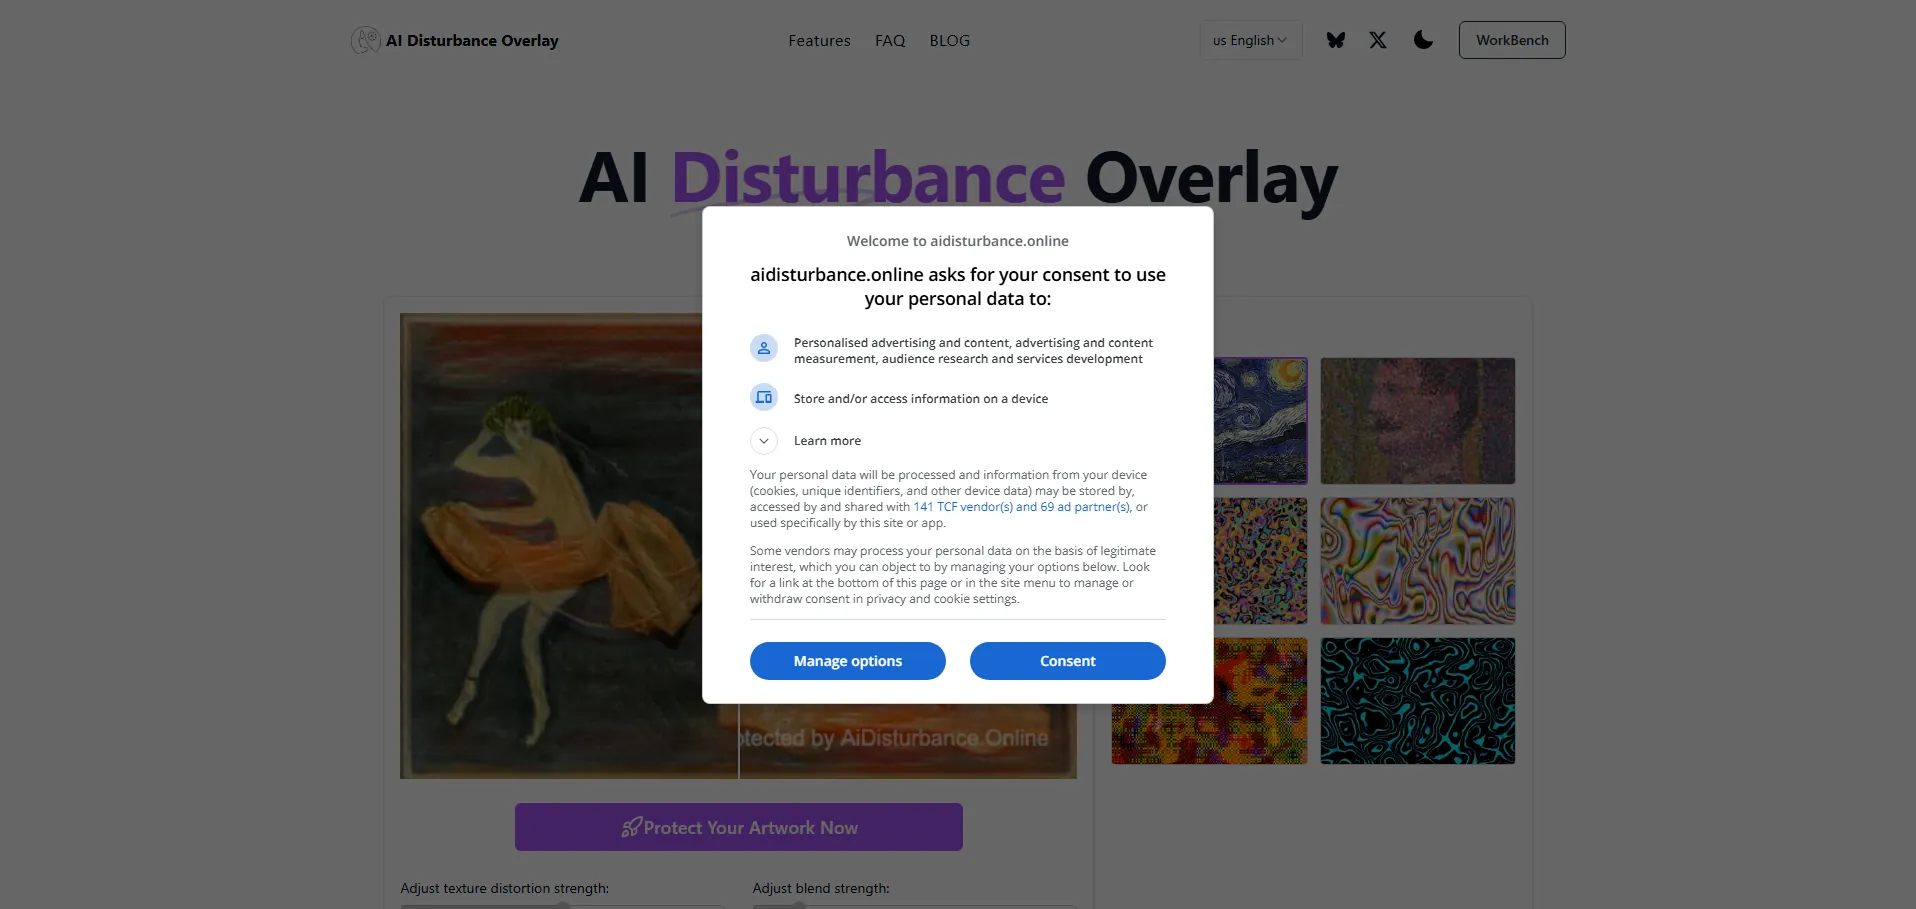Select the Starry Night texture thumbnail
1916x909 pixels.
point(1260,421)
